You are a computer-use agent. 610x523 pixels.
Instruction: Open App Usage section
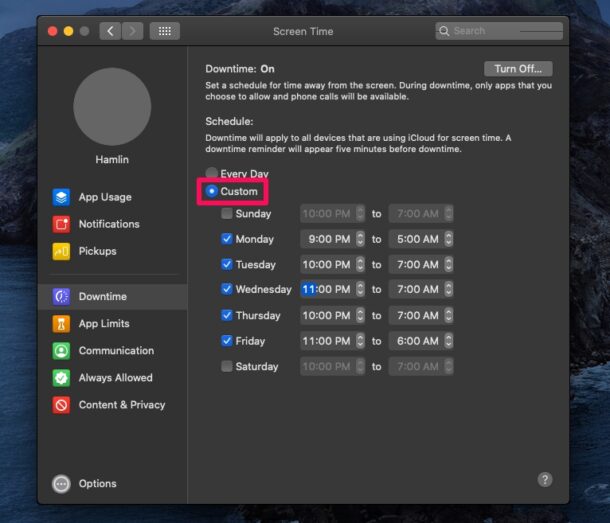[x=113, y=197]
